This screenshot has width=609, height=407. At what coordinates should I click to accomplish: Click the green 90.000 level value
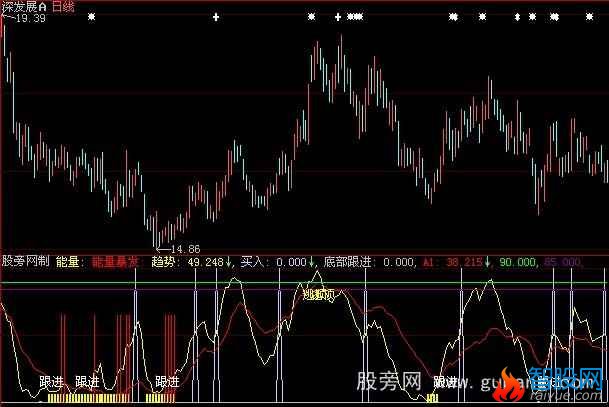pos(518,262)
